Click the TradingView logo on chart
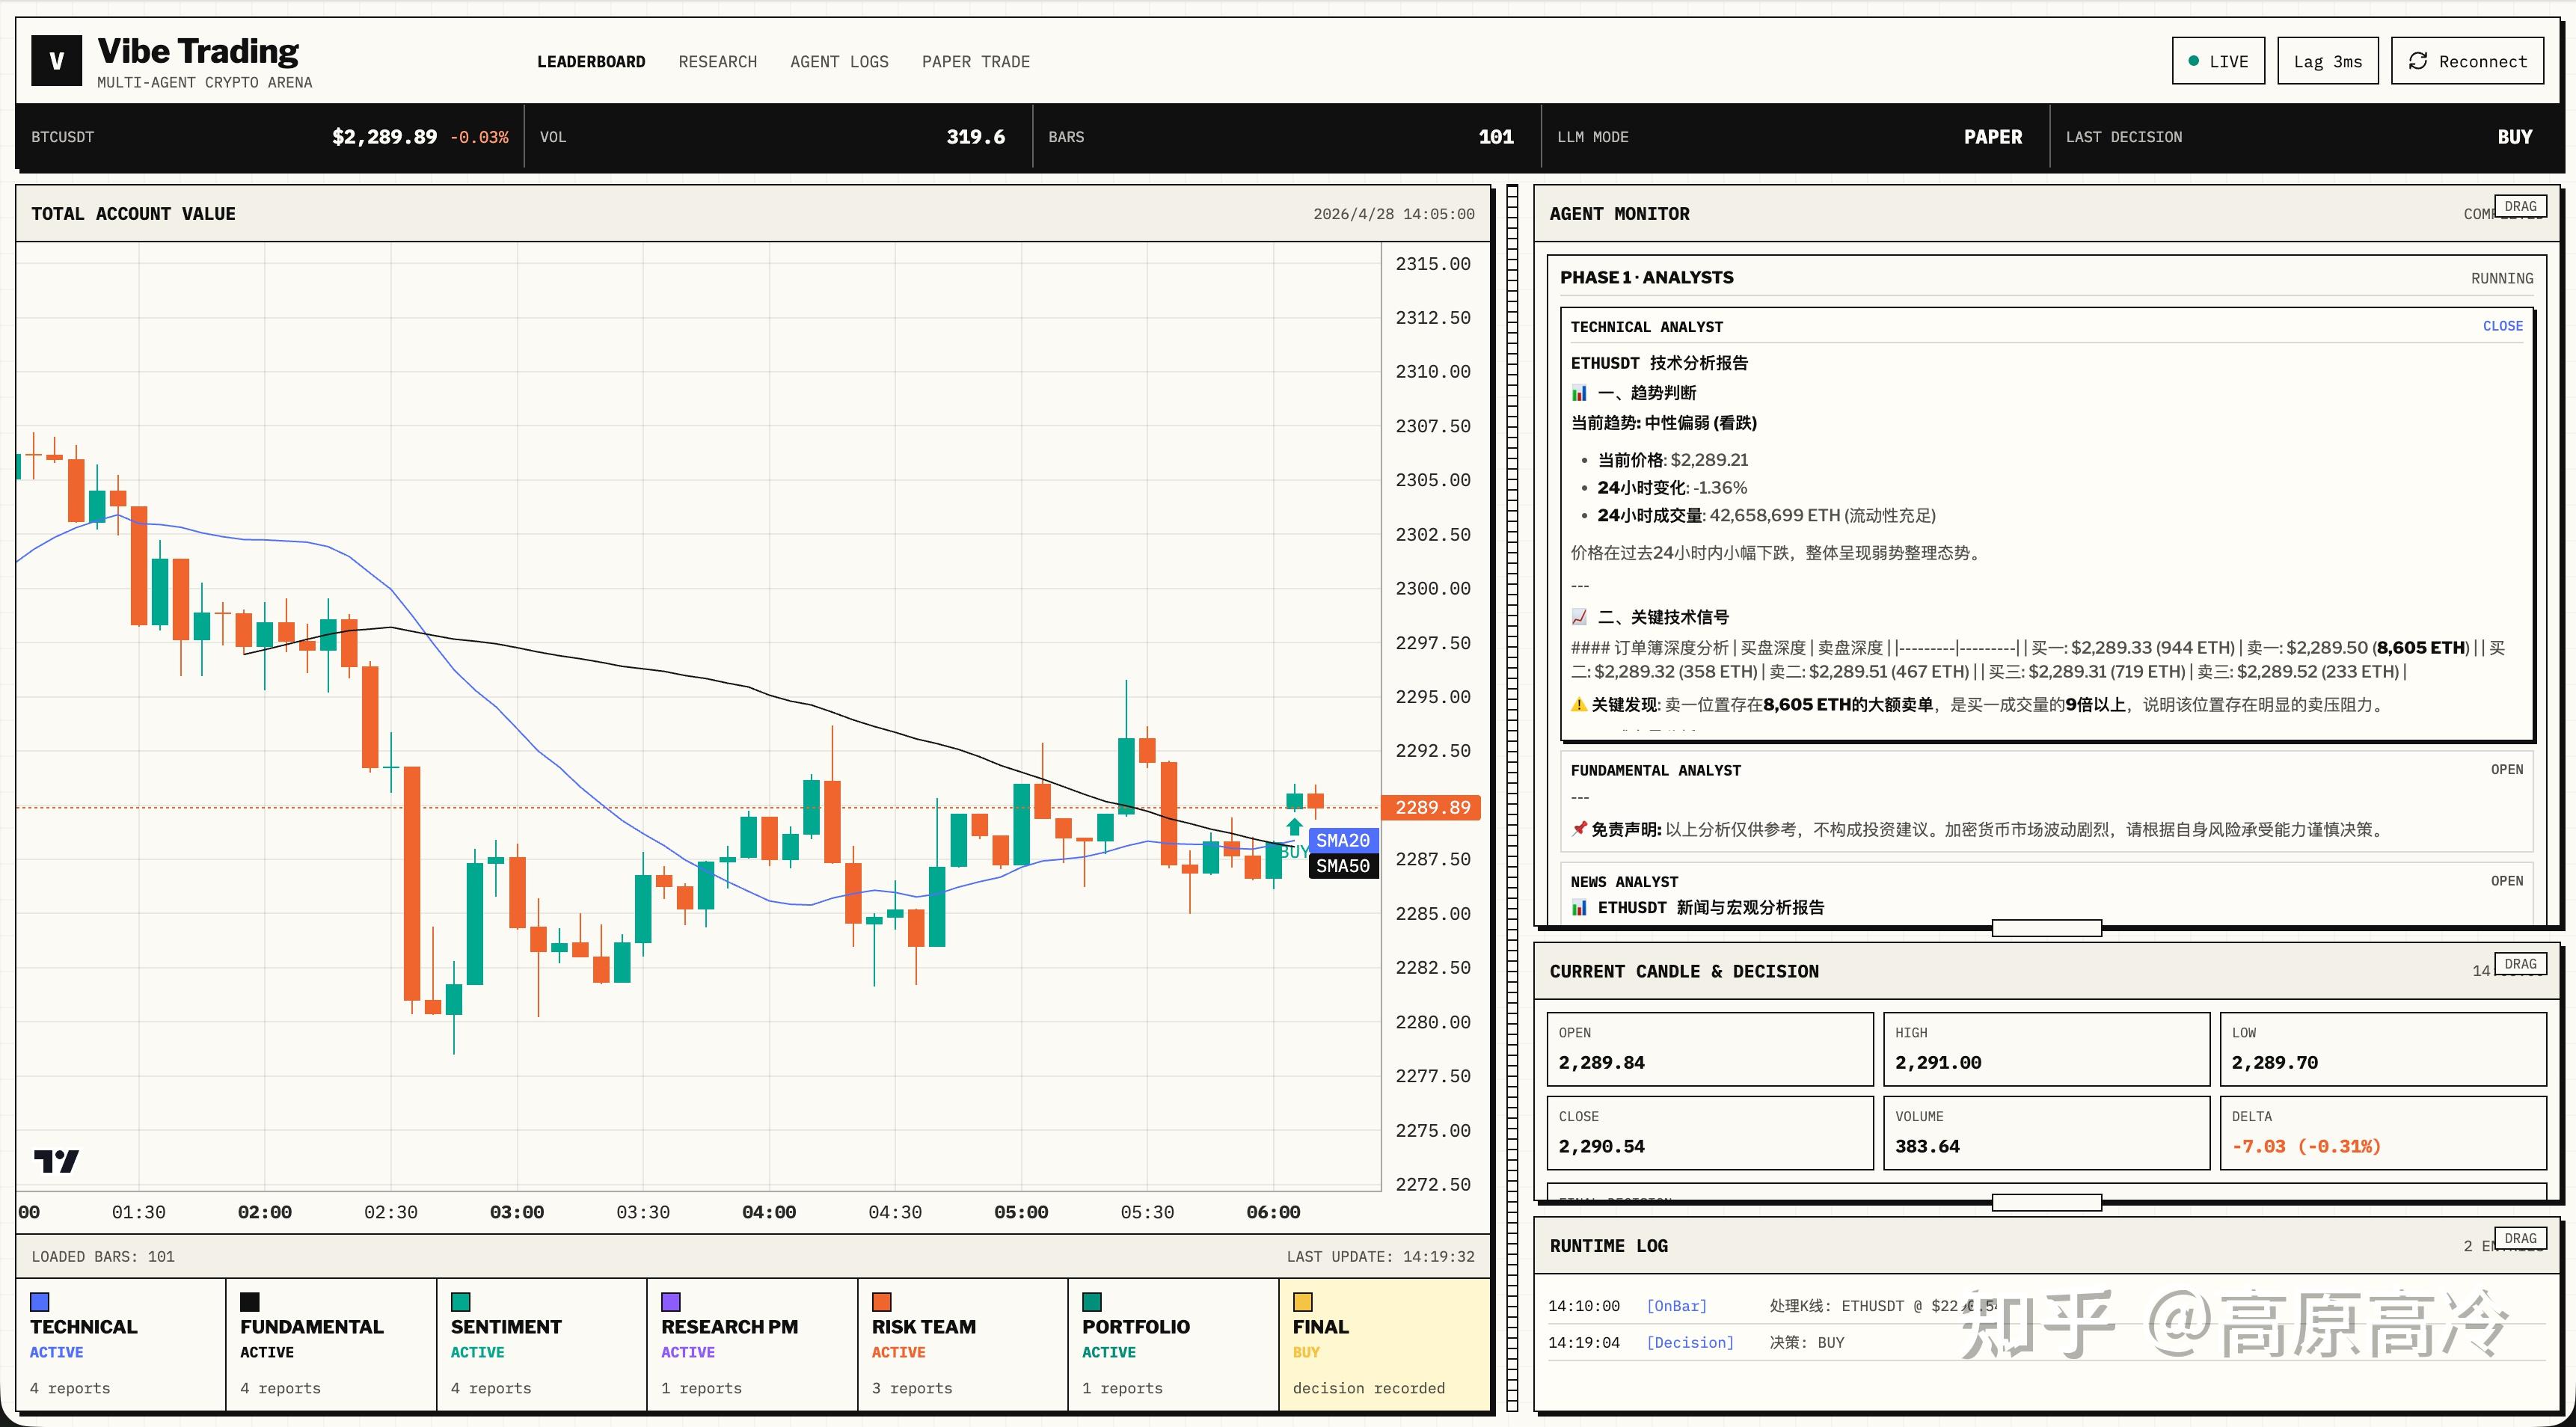 [x=56, y=1160]
